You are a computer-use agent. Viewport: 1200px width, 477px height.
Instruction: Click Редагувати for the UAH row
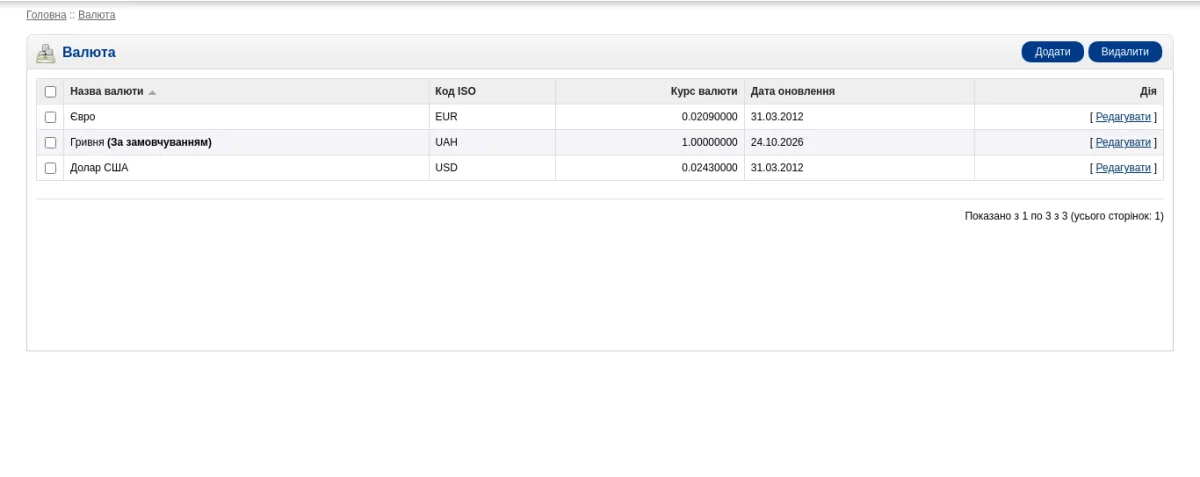coord(1123,143)
